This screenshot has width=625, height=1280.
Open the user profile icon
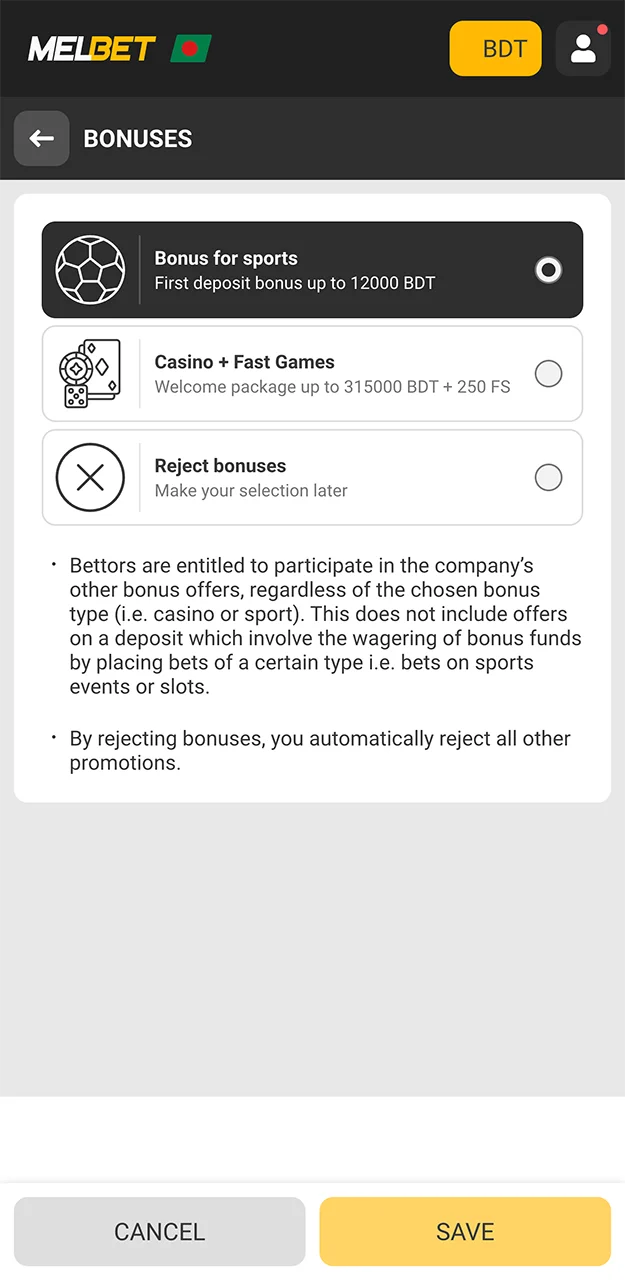click(x=583, y=48)
